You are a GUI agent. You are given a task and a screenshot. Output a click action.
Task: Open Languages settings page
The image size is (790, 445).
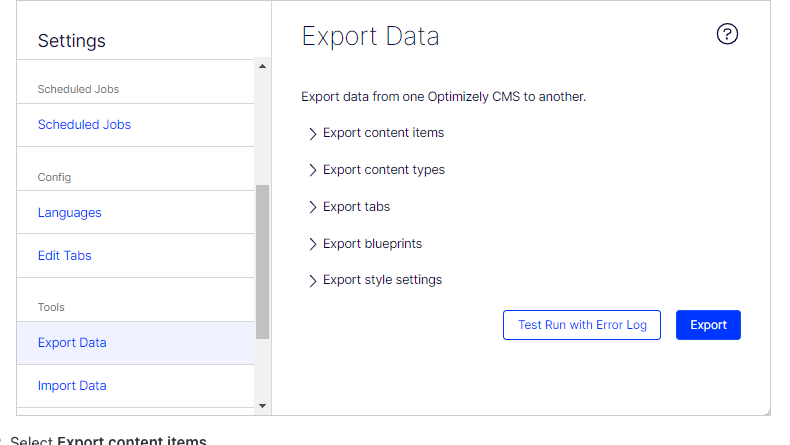(70, 213)
